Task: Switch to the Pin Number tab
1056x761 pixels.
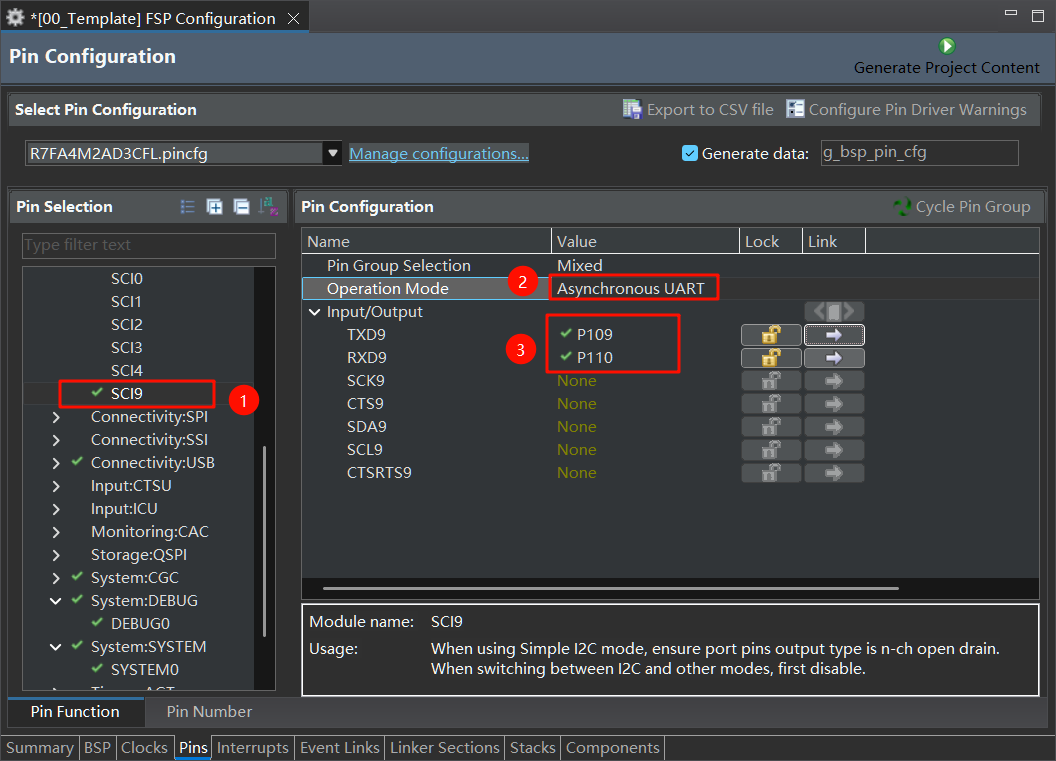Action: (x=209, y=712)
